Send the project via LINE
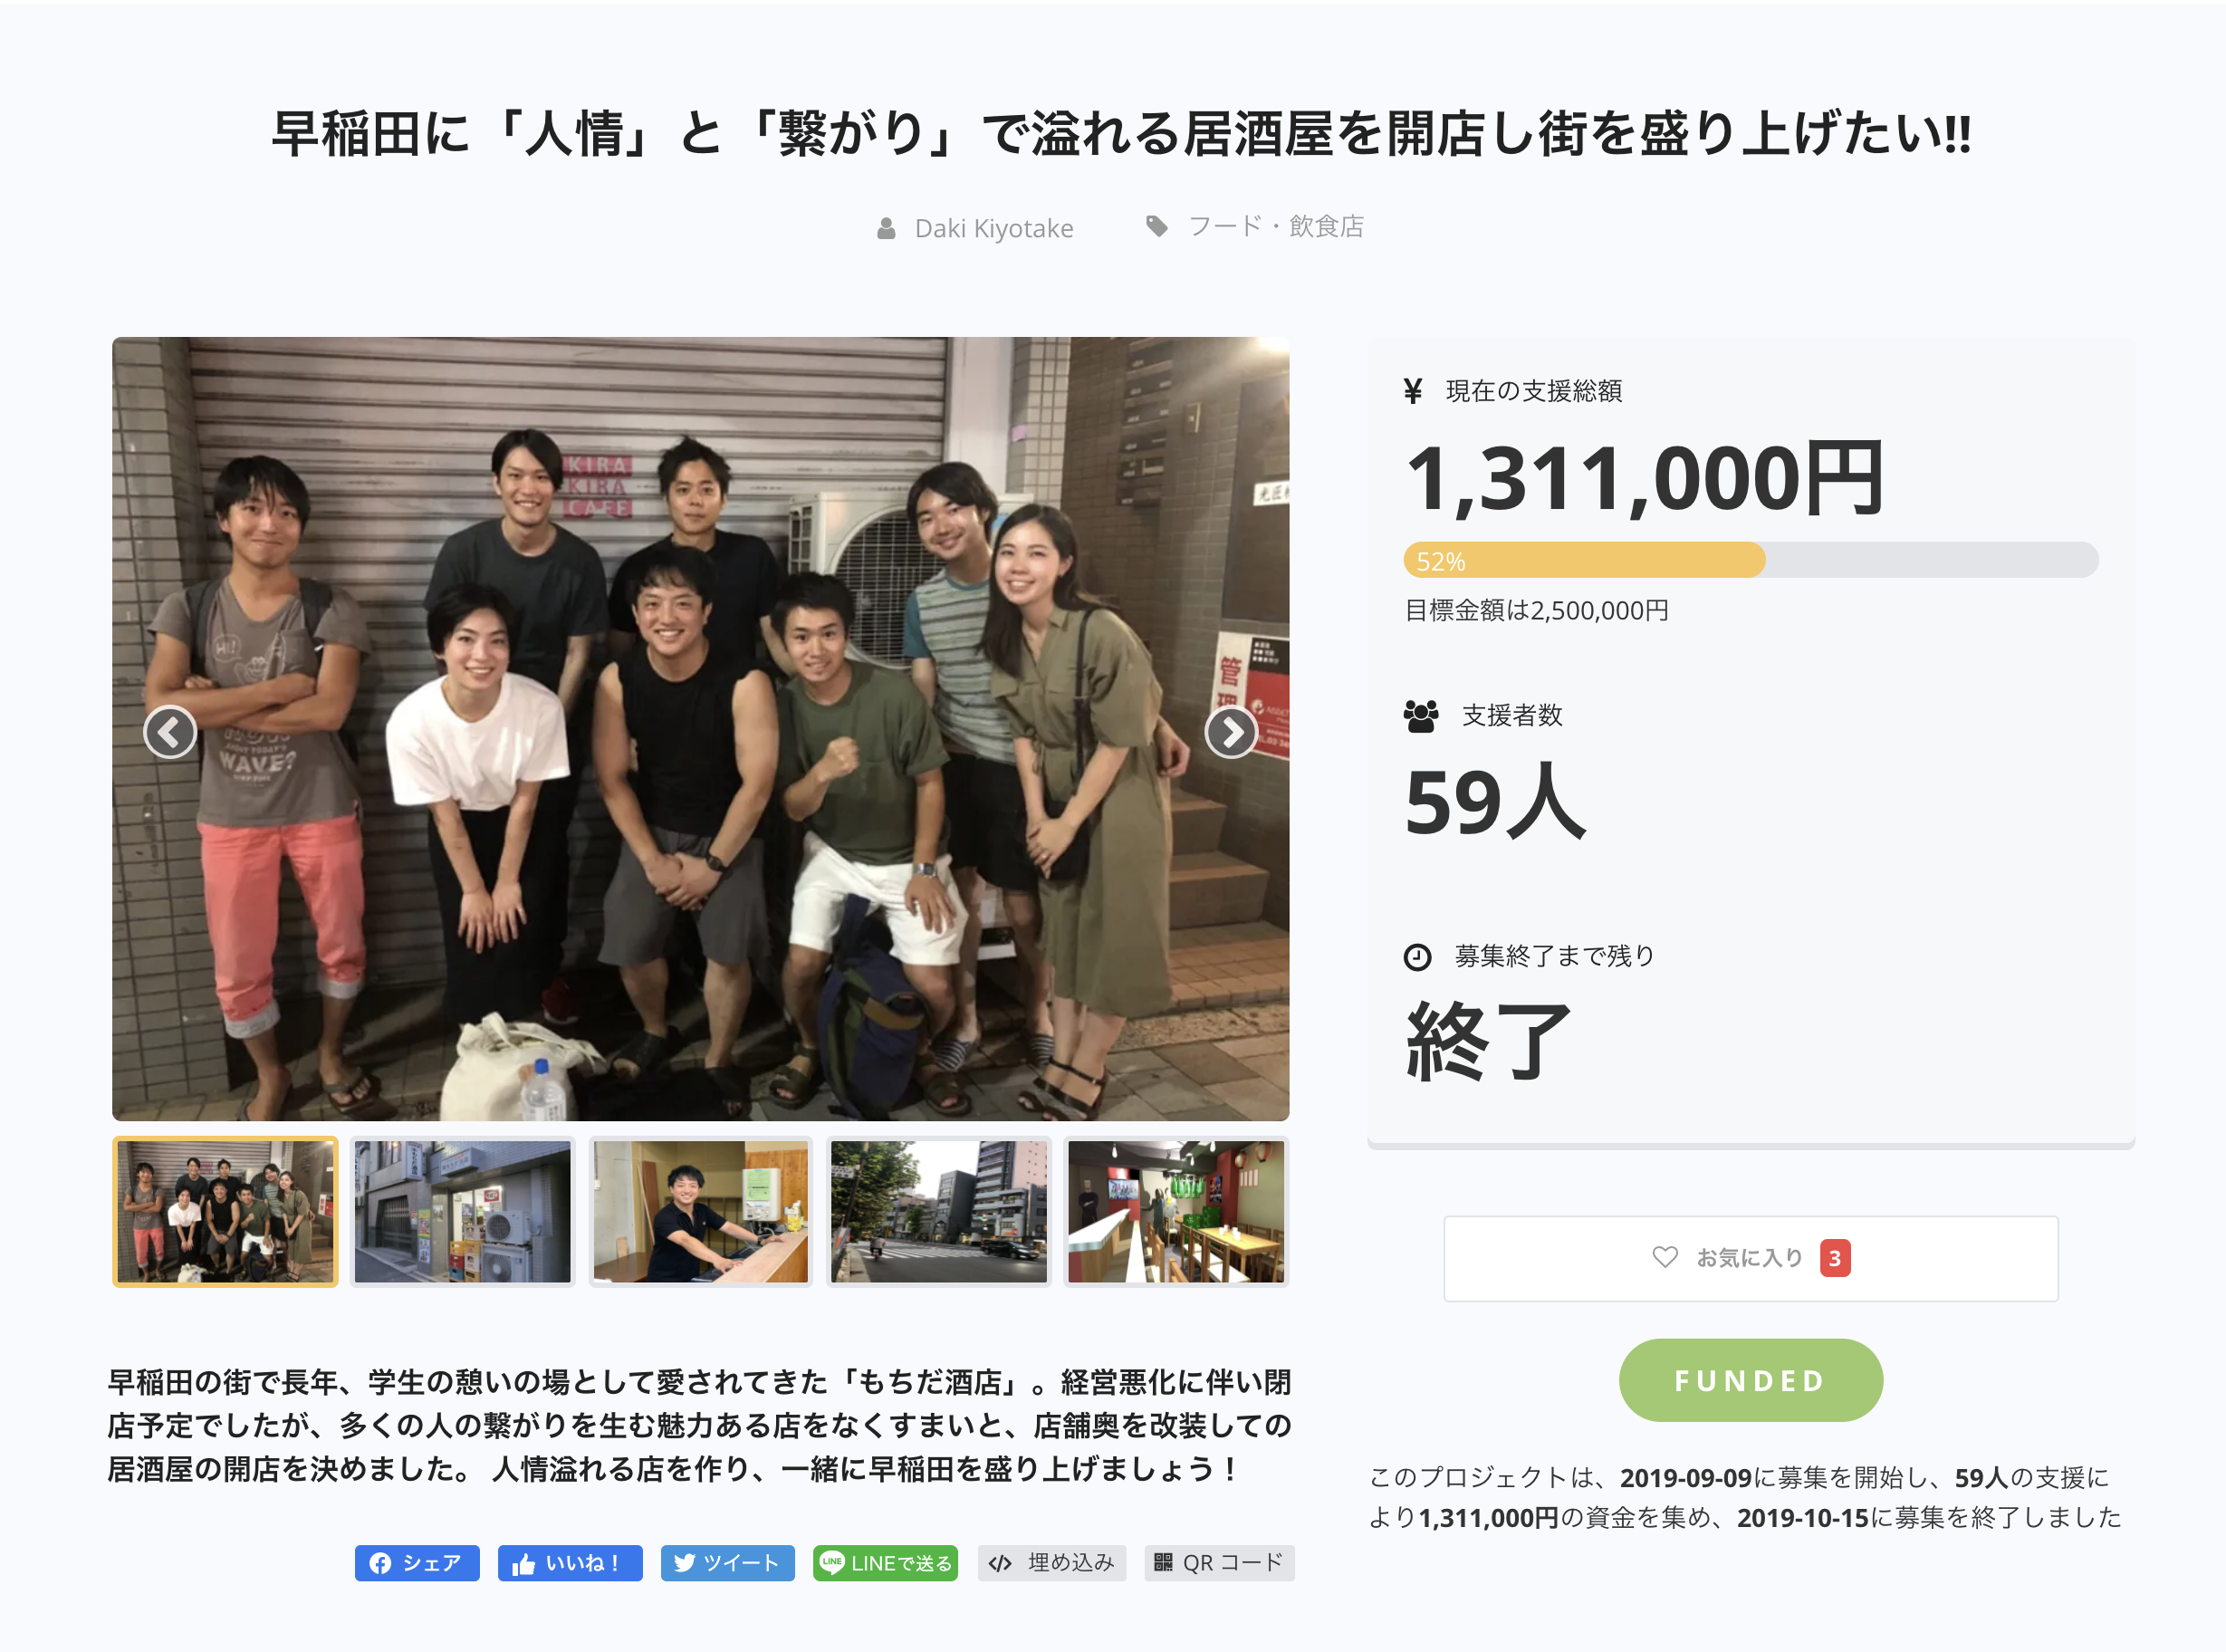The height and width of the screenshot is (1652, 2226). (885, 1563)
